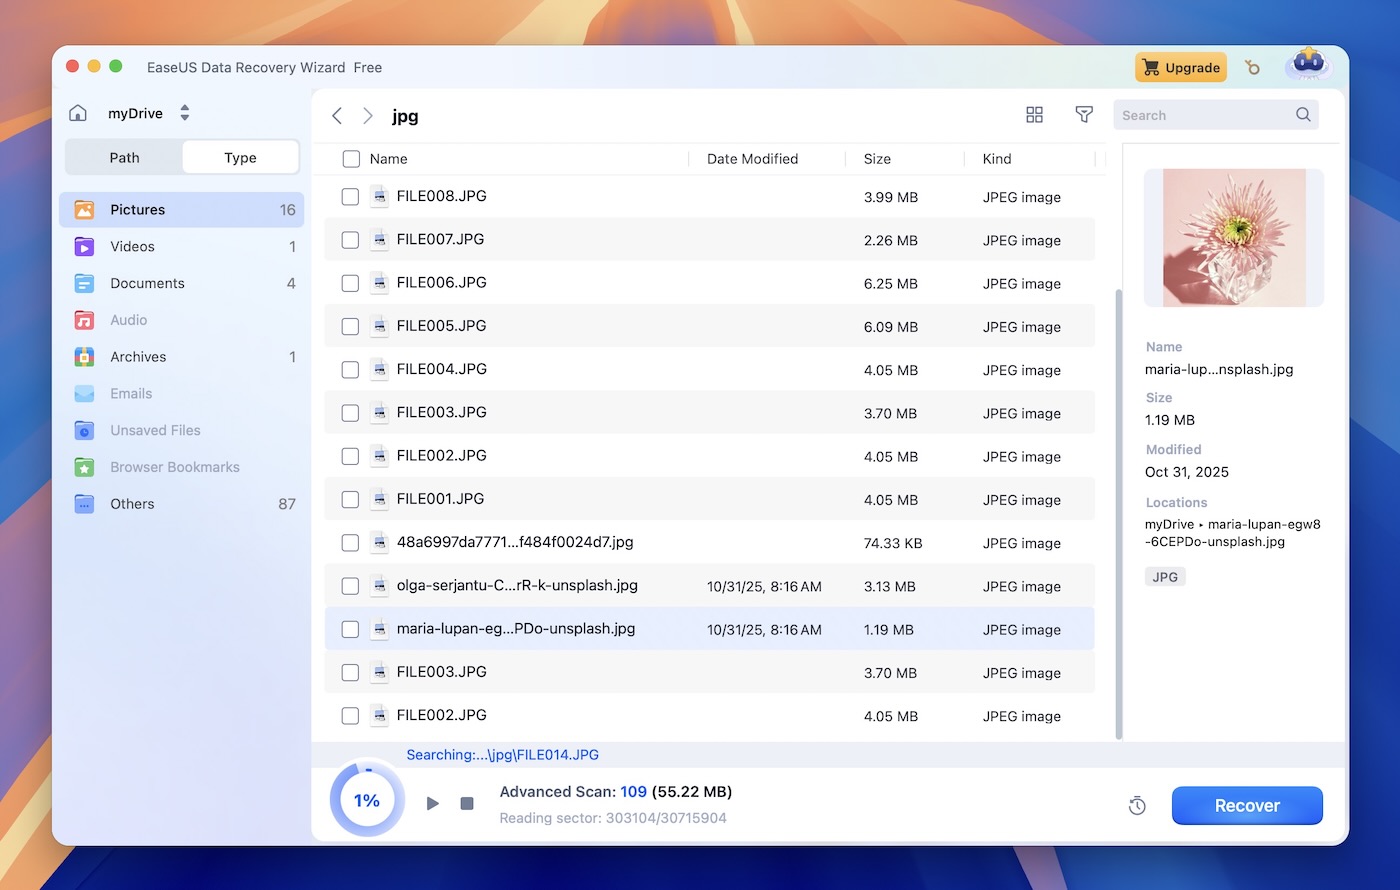Open the Emails category in sidebar
The height and width of the screenshot is (890, 1400).
click(130, 393)
